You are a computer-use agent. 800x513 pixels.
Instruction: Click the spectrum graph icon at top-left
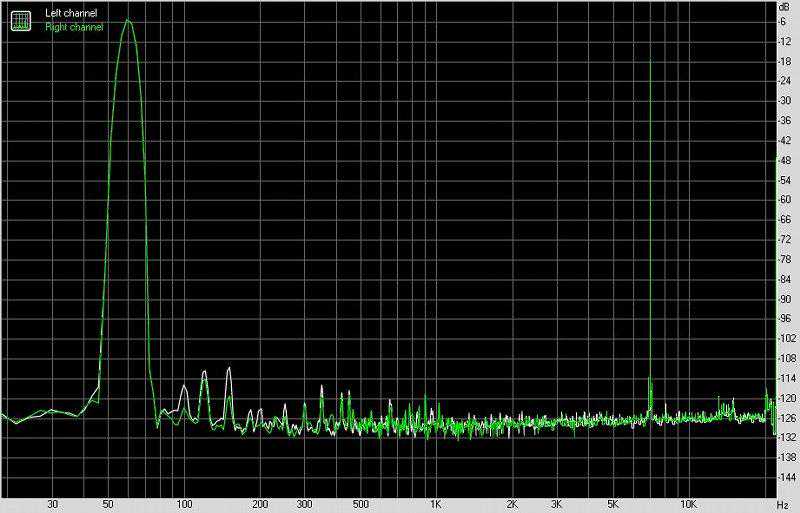coord(19,19)
